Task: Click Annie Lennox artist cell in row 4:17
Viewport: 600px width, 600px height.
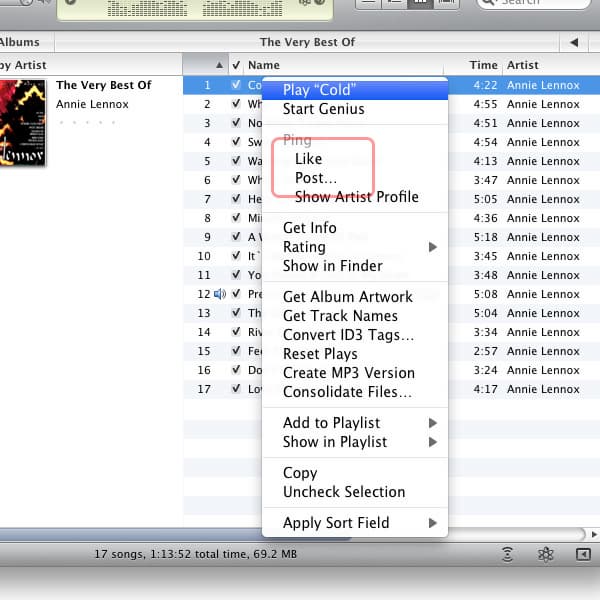Action: [x=543, y=389]
